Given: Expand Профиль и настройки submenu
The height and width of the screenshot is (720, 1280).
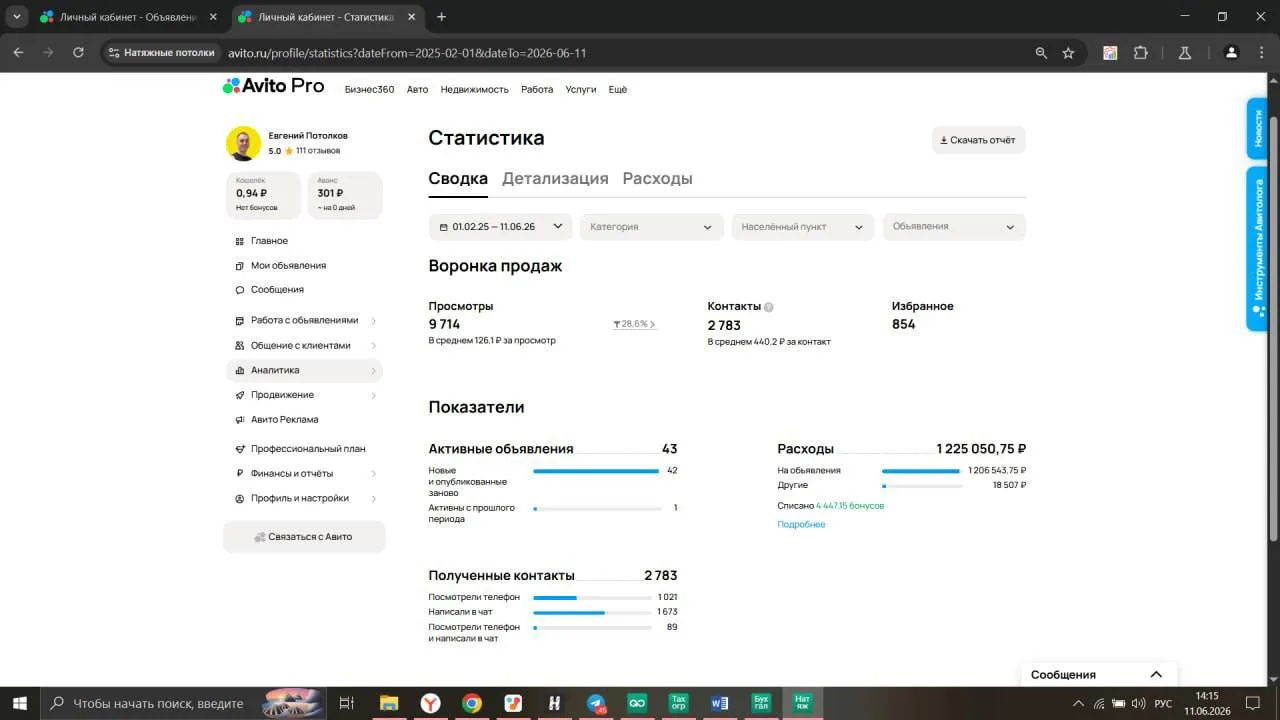Looking at the screenshot, I should pos(374,499).
